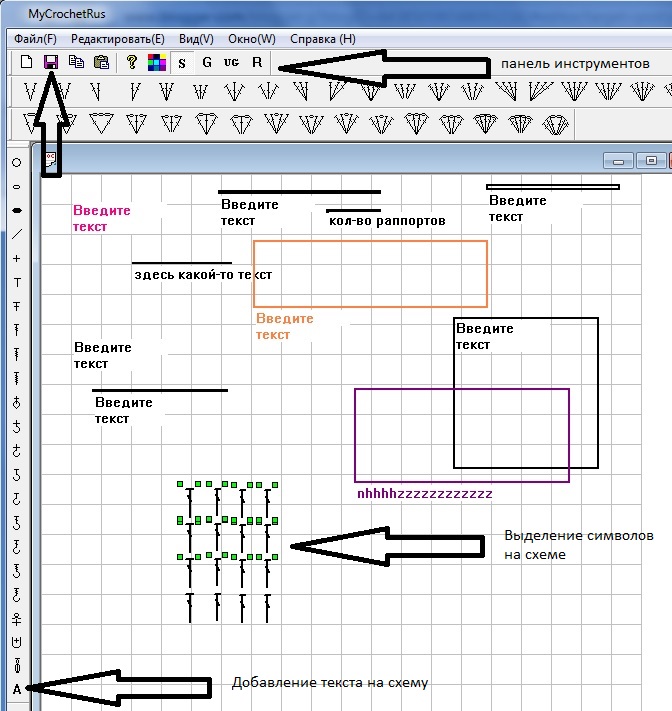
Task: Select the T with one crossbar stitch tool
Action: pyautogui.click(x=17, y=307)
